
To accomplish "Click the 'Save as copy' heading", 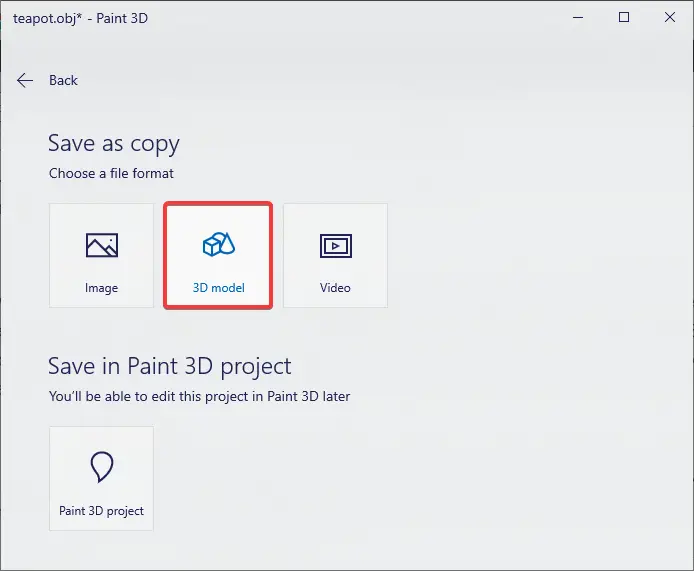I will coord(114,144).
